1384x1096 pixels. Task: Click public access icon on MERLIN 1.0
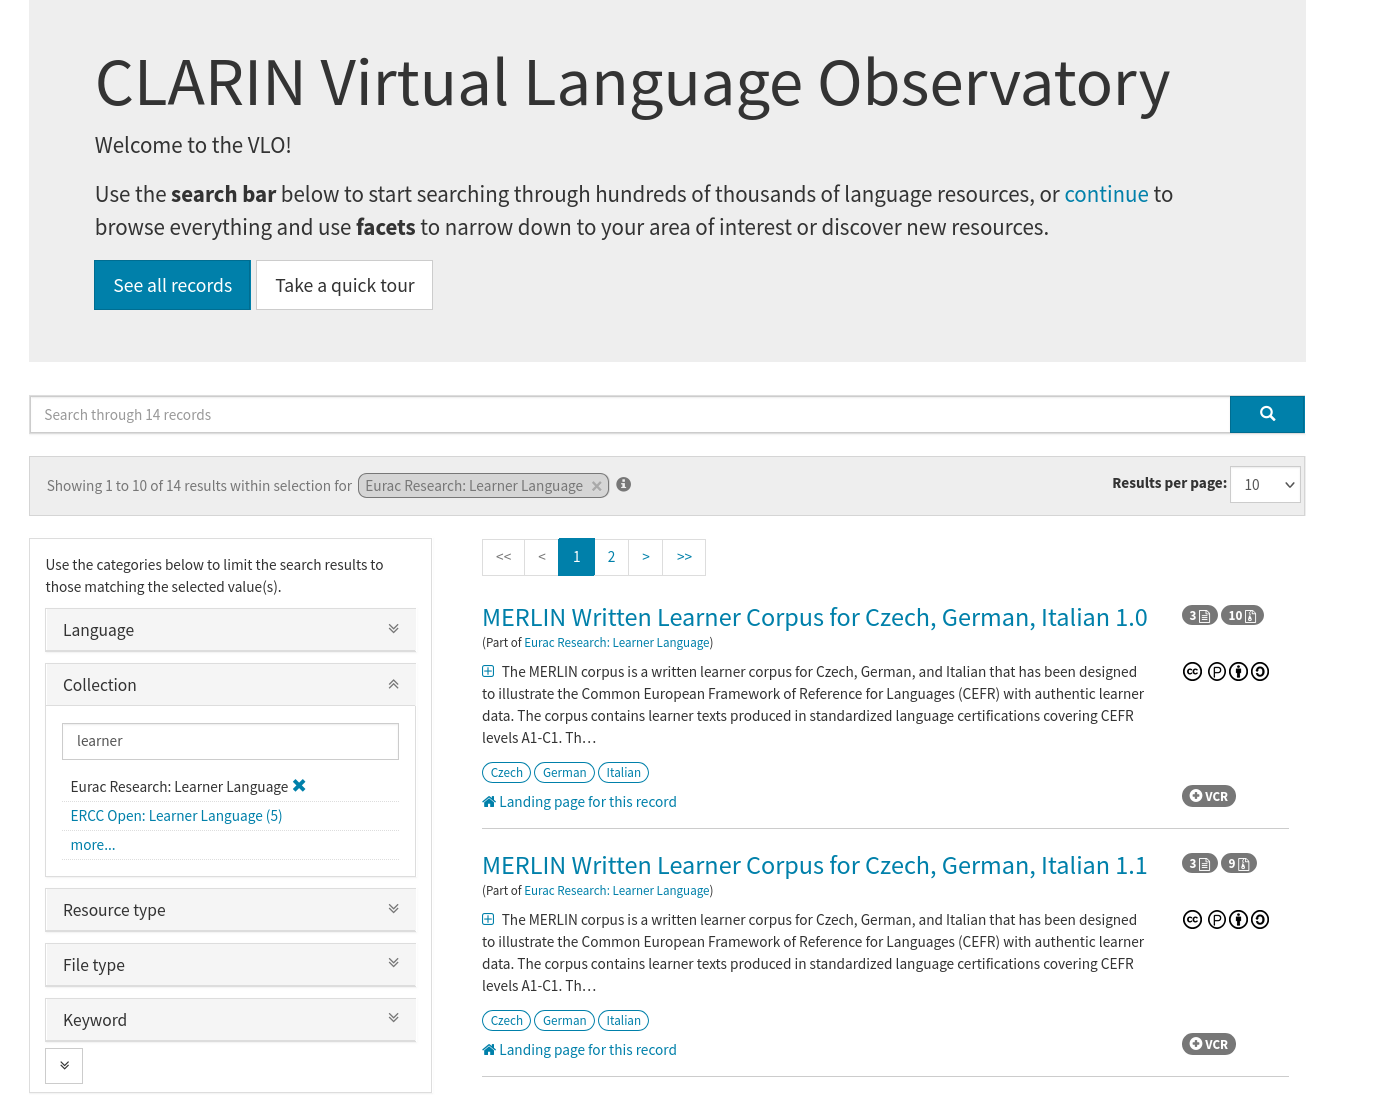1217,672
